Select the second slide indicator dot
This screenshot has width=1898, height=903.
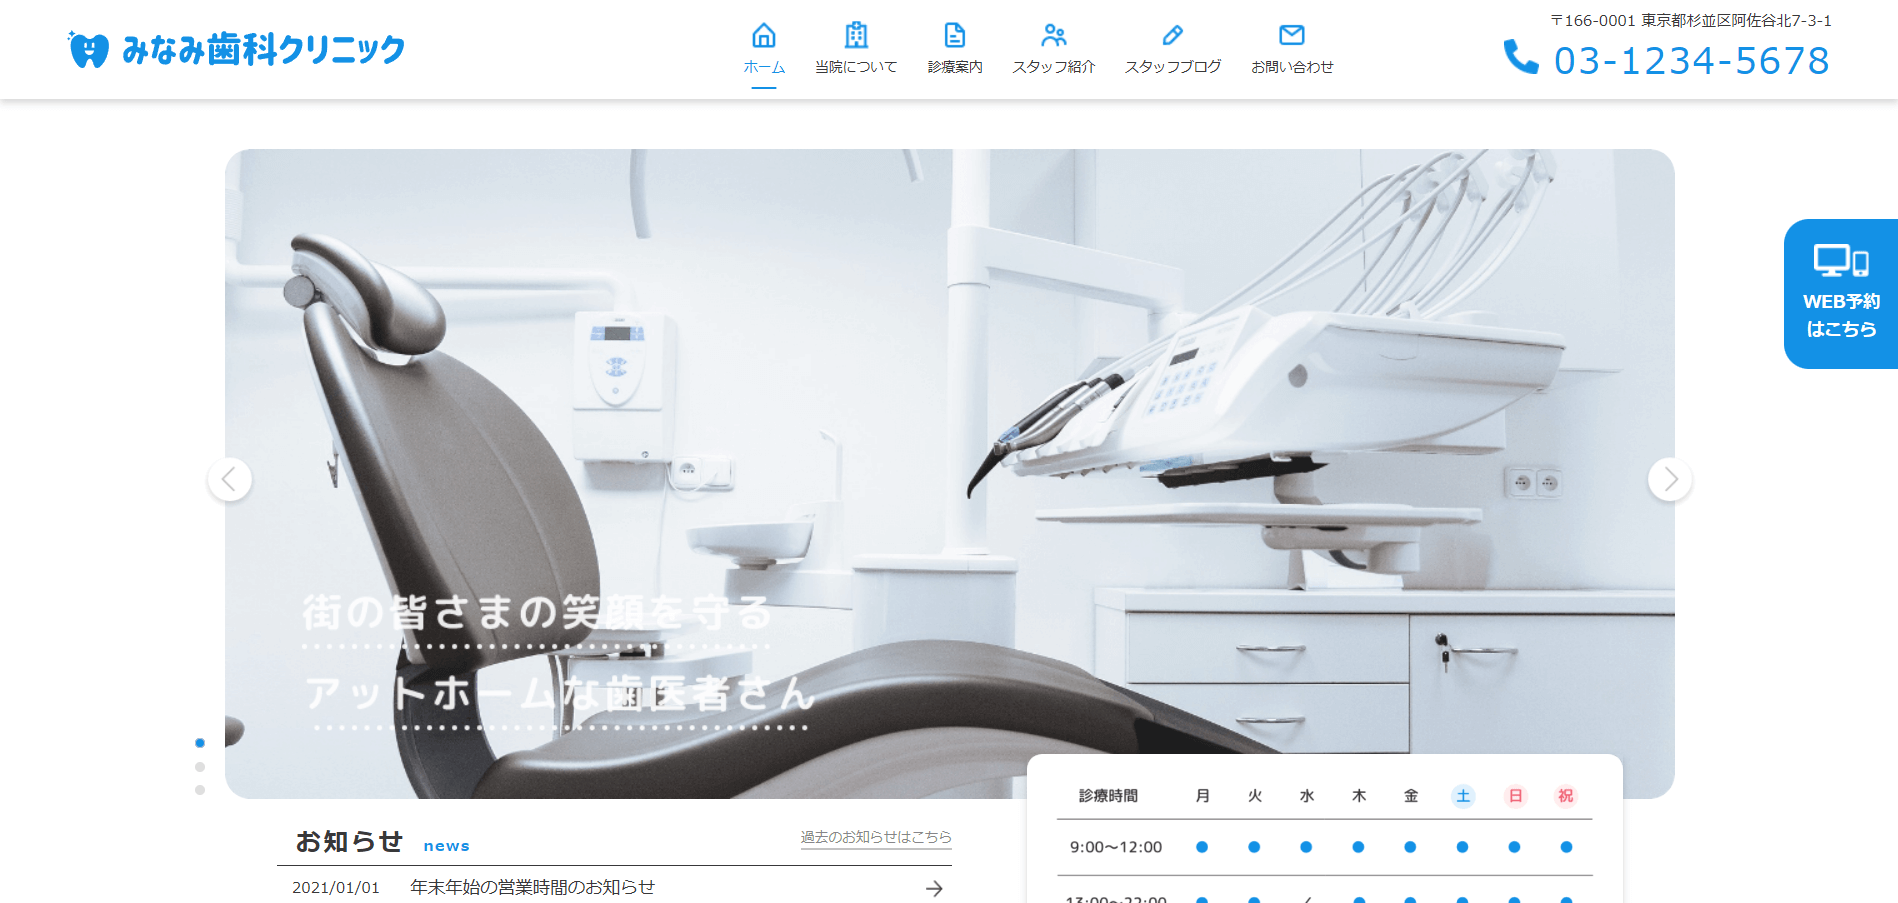tap(200, 767)
